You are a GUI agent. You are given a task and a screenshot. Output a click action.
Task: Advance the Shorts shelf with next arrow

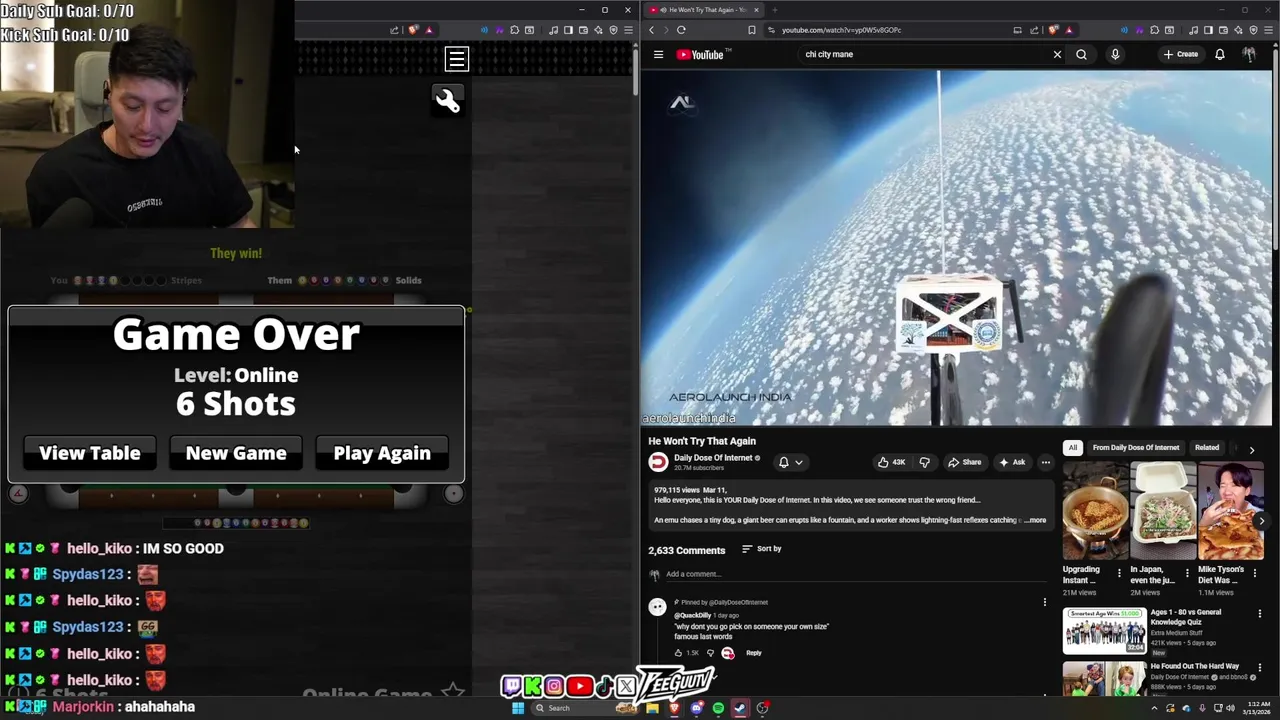pyautogui.click(x=1261, y=520)
